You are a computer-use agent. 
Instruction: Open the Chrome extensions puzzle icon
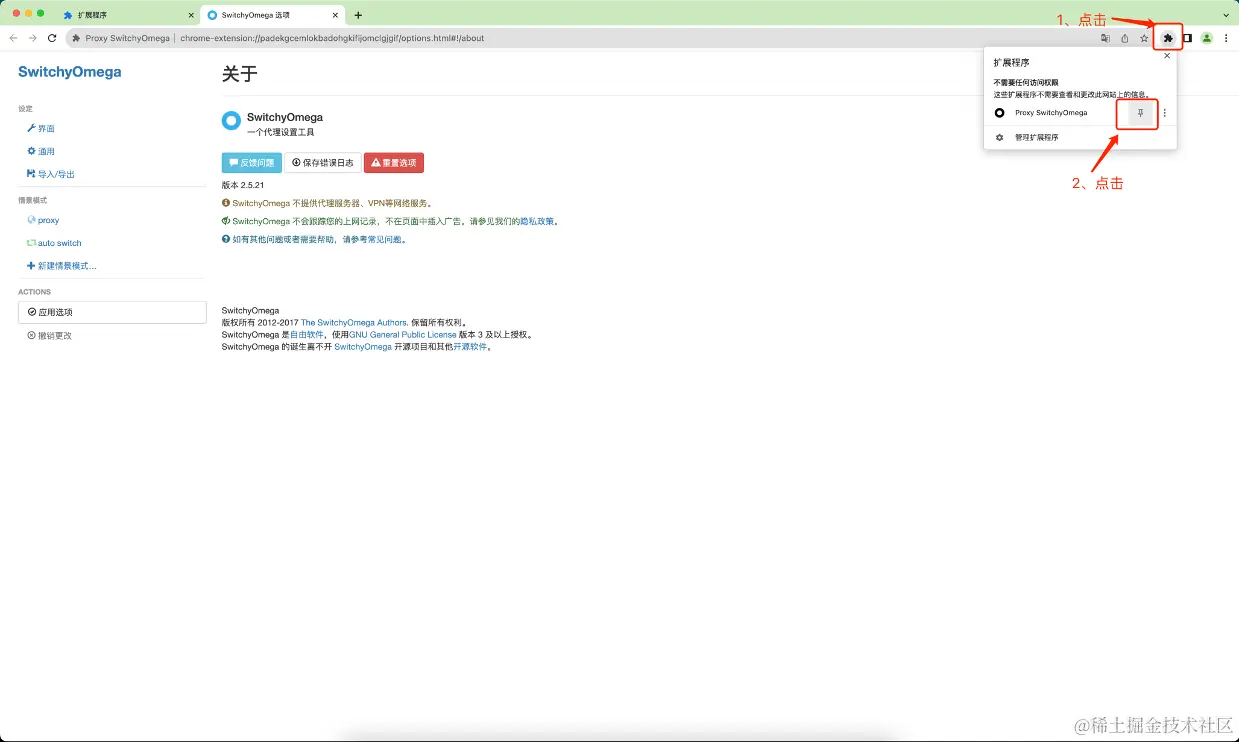click(1167, 38)
